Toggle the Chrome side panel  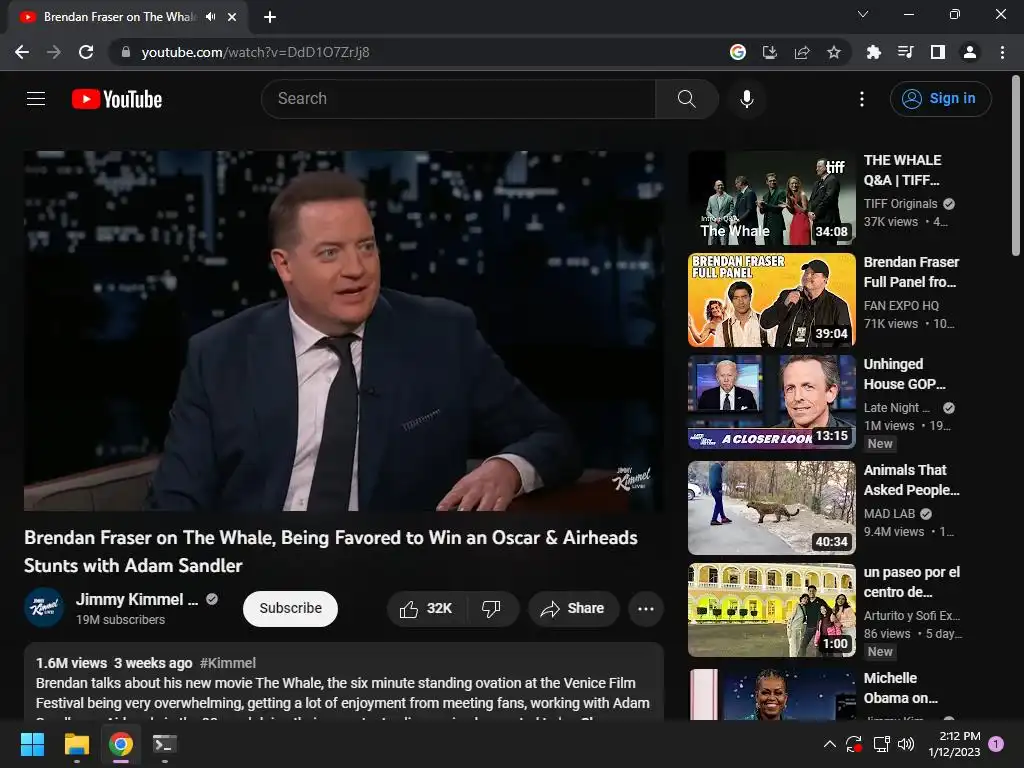[938, 52]
